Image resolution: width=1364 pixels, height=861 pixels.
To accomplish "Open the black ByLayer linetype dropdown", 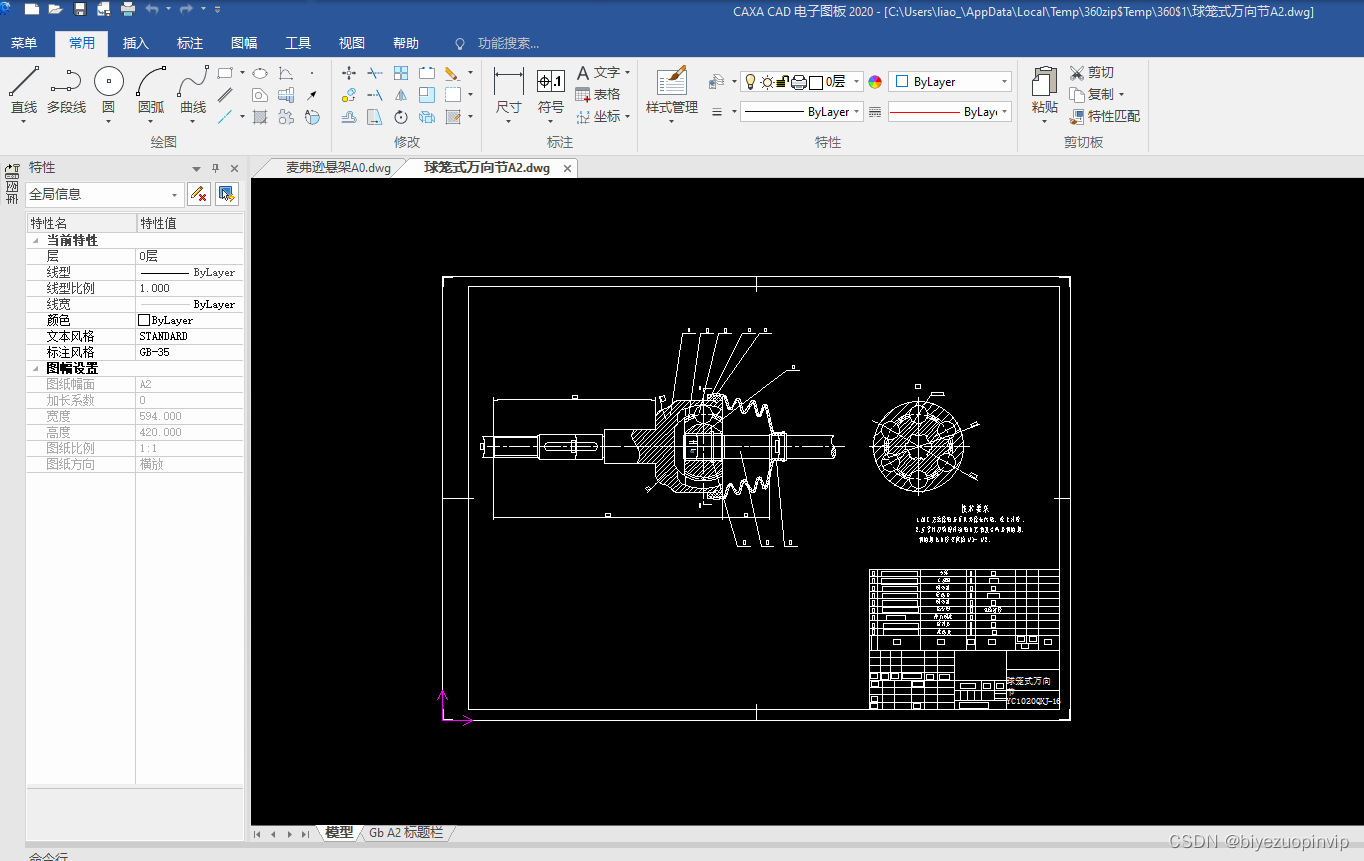I will 802,112.
